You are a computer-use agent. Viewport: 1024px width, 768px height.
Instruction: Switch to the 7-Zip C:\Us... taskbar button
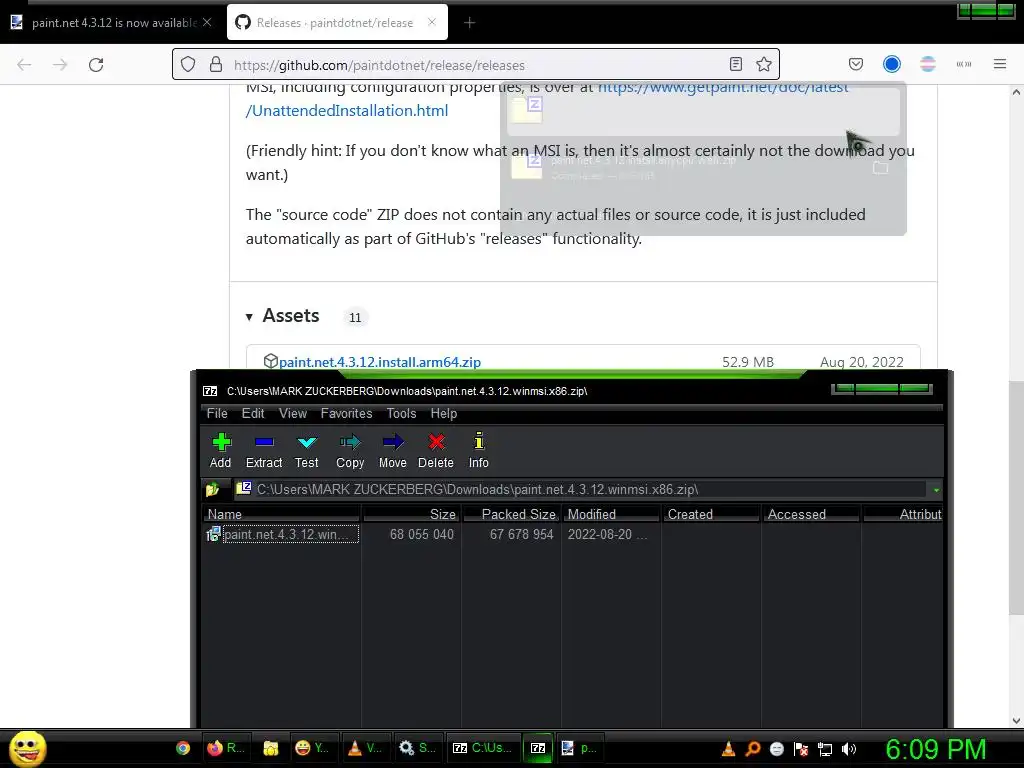(x=482, y=748)
